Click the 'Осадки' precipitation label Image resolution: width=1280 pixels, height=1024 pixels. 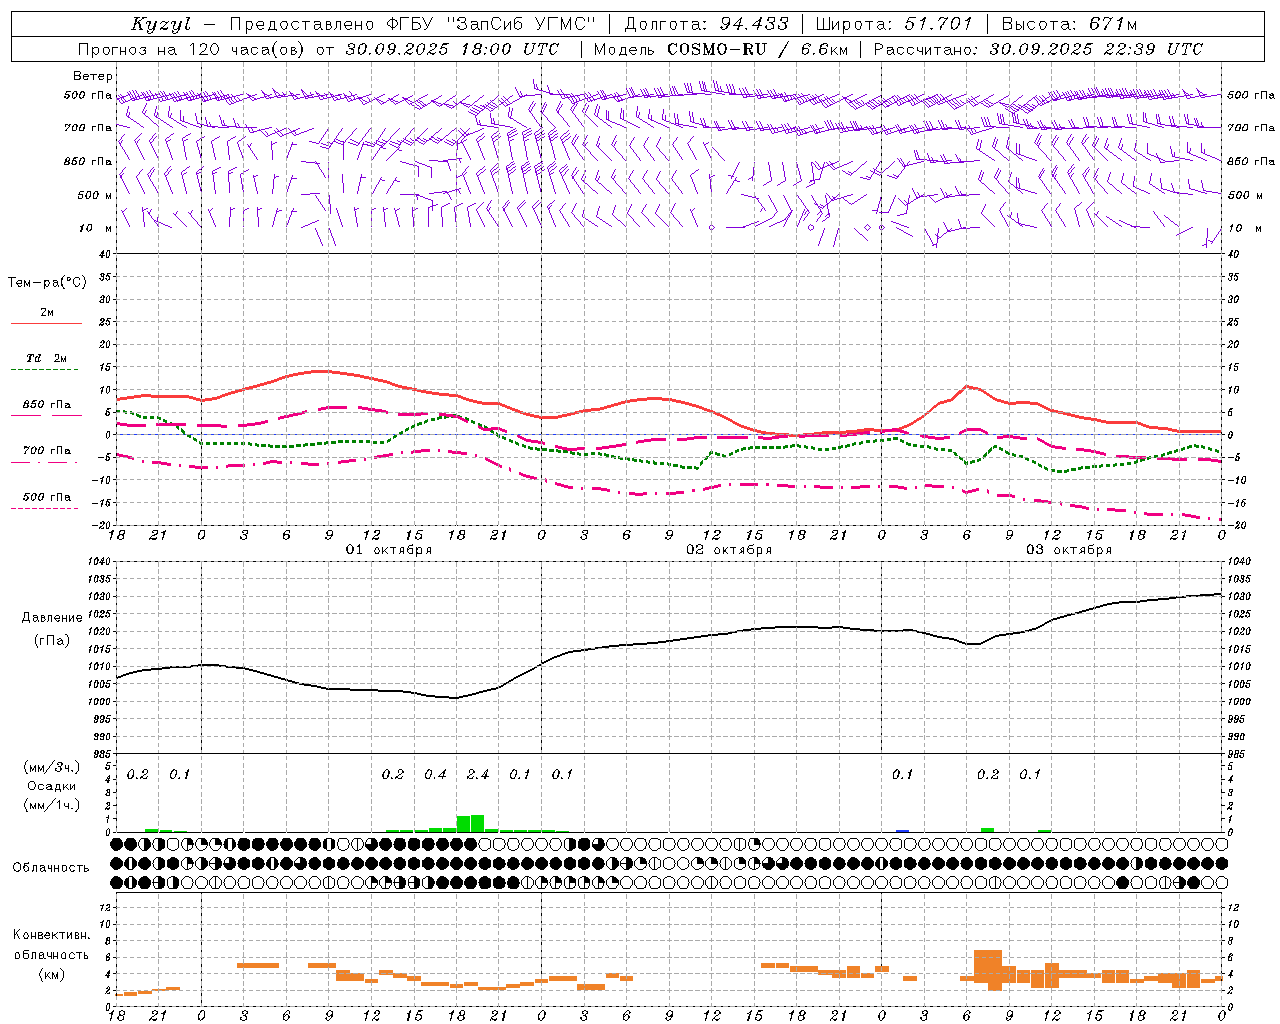click(52, 786)
